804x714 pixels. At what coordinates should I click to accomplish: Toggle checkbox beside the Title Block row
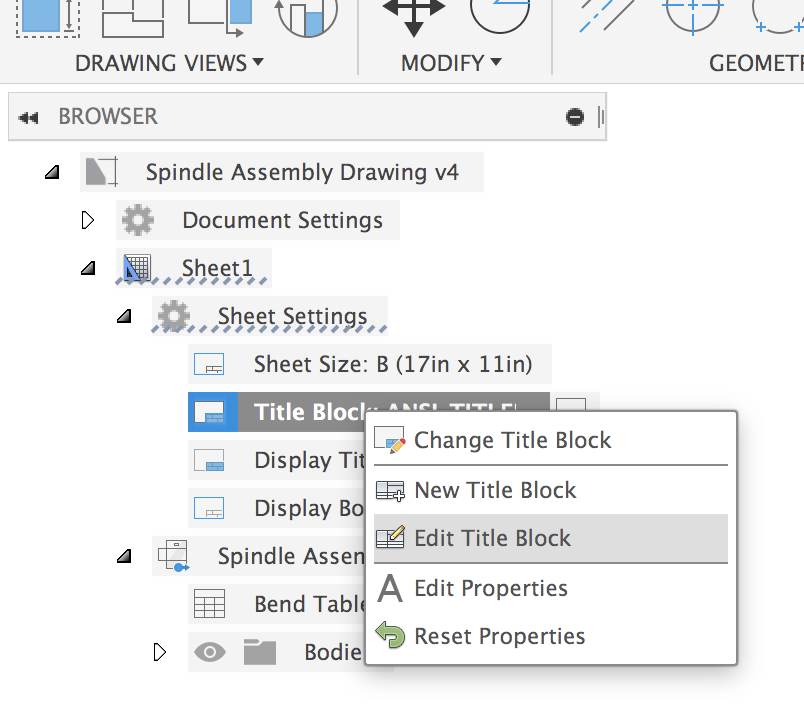click(x=571, y=403)
